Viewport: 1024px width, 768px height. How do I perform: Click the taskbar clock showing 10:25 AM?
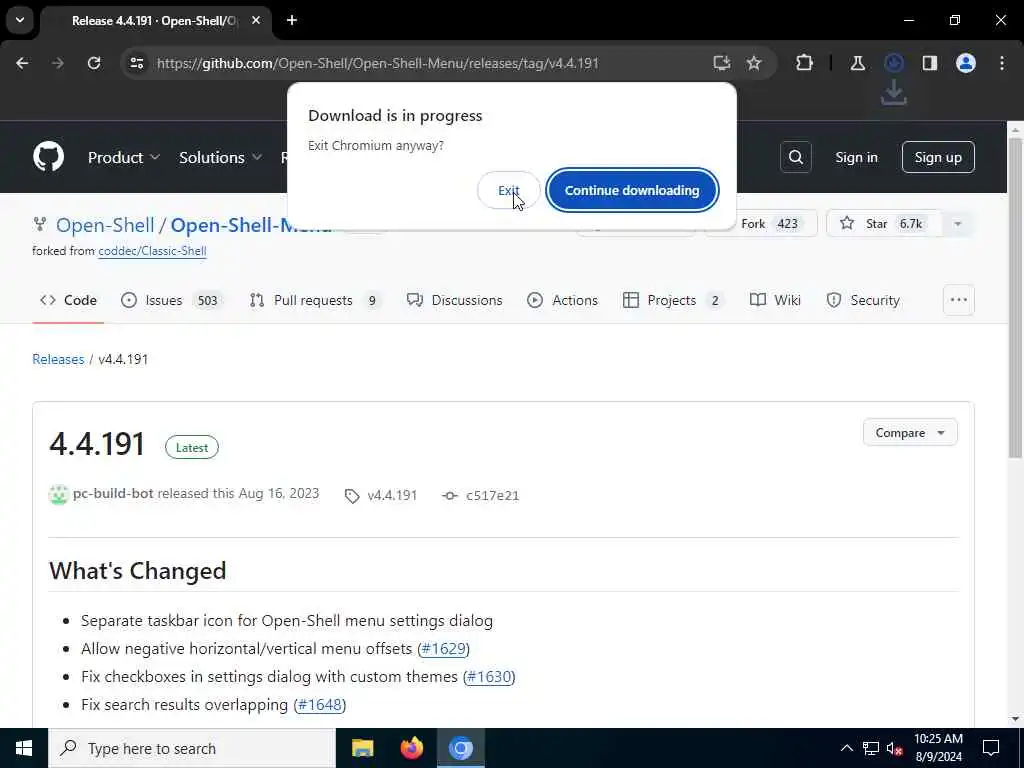938,748
